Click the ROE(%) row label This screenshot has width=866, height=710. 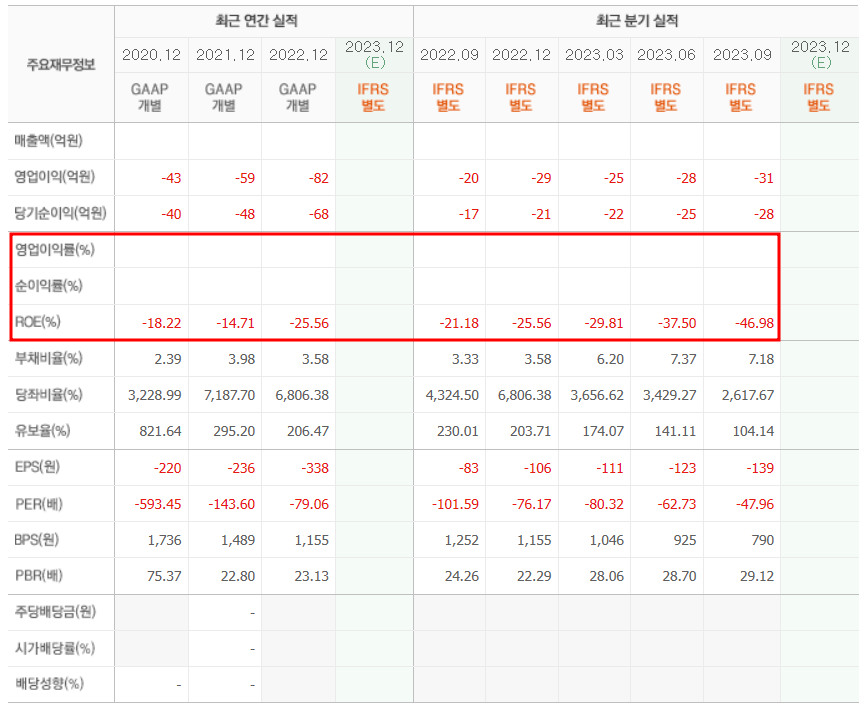pos(38,322)
